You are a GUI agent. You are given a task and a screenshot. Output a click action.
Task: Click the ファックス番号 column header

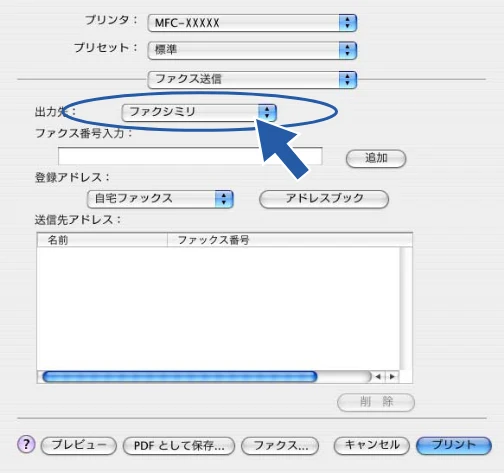pyautogui.click(x=289, y=240)
